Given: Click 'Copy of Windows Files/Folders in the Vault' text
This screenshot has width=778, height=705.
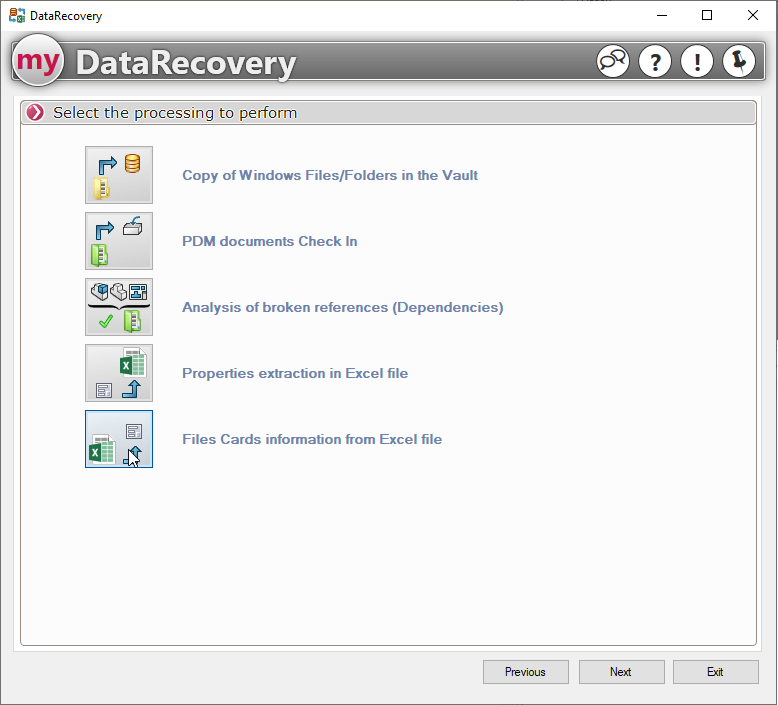Looking at the screenshot, I should [x=330, y=175].
